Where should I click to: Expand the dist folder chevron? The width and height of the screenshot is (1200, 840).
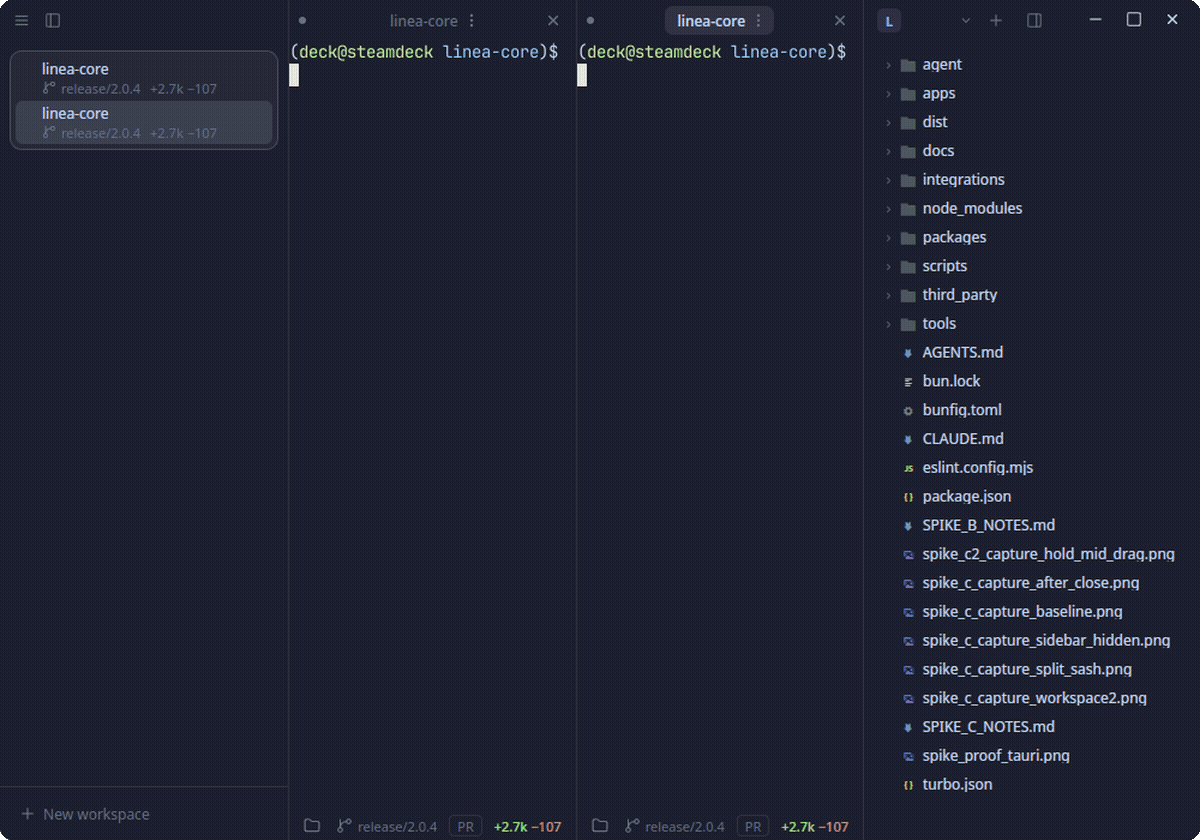point(888,122)
